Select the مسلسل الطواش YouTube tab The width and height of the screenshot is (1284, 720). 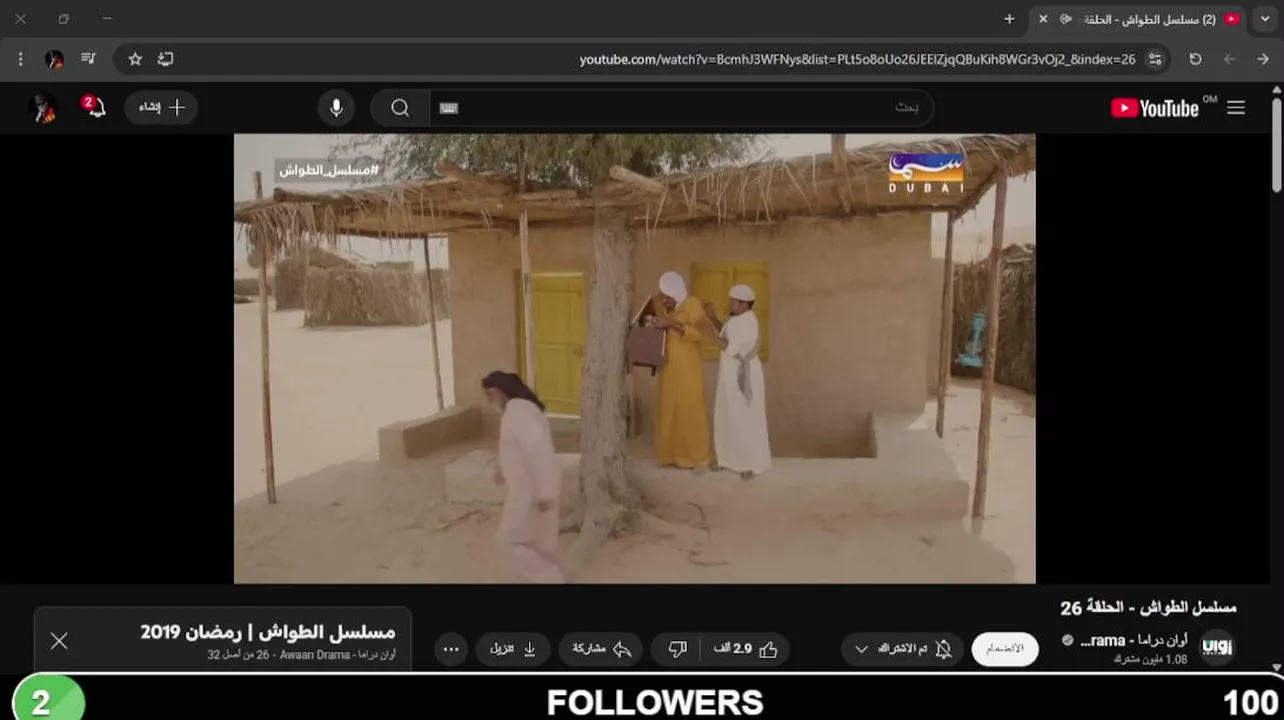tap(1140, 19)
